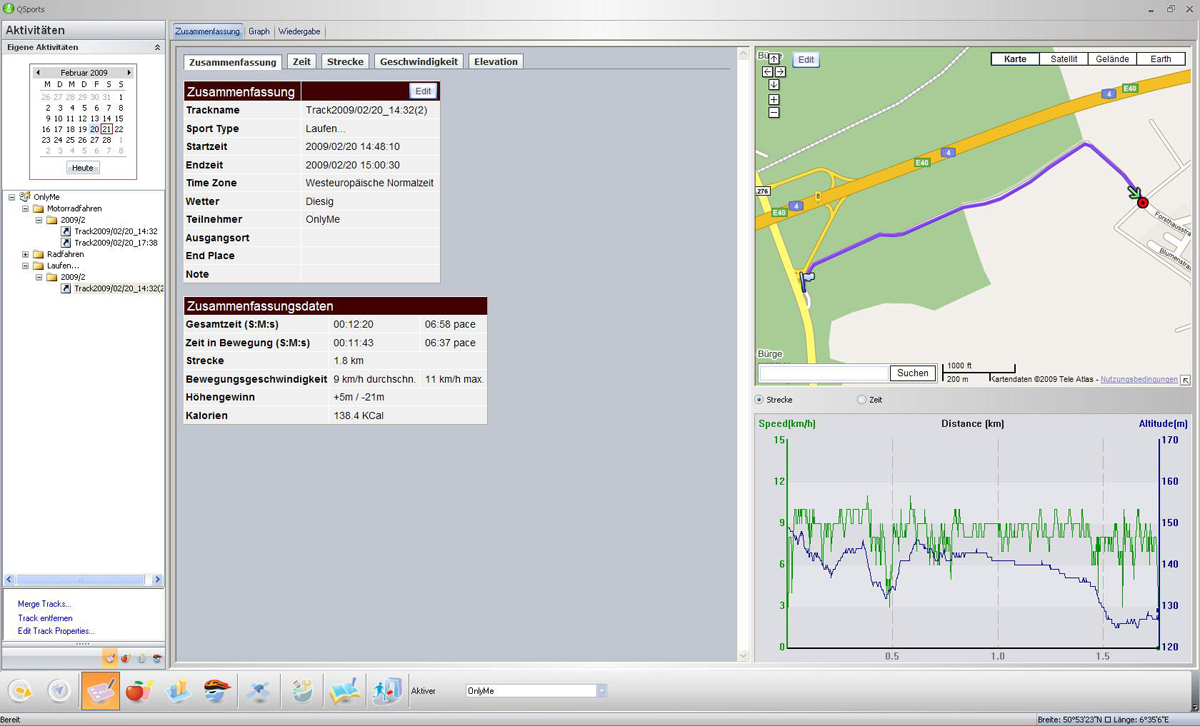
Task: Switch map view to Satellit
Action: click(1063, 59)
